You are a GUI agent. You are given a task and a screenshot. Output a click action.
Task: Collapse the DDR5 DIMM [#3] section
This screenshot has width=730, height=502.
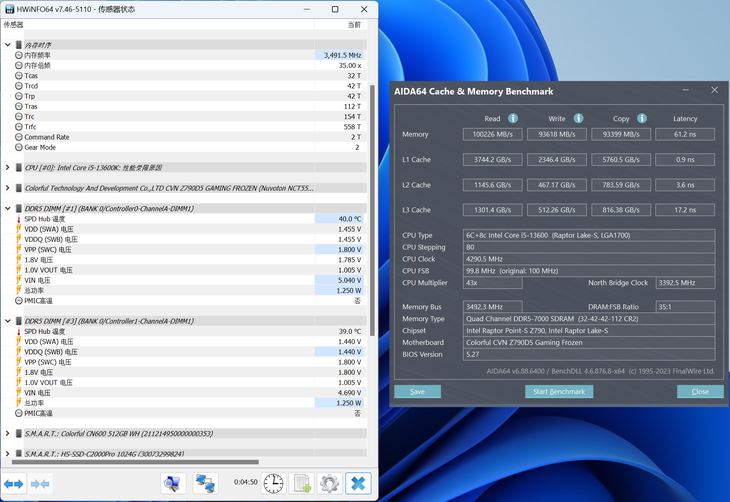tap(8, 321)
